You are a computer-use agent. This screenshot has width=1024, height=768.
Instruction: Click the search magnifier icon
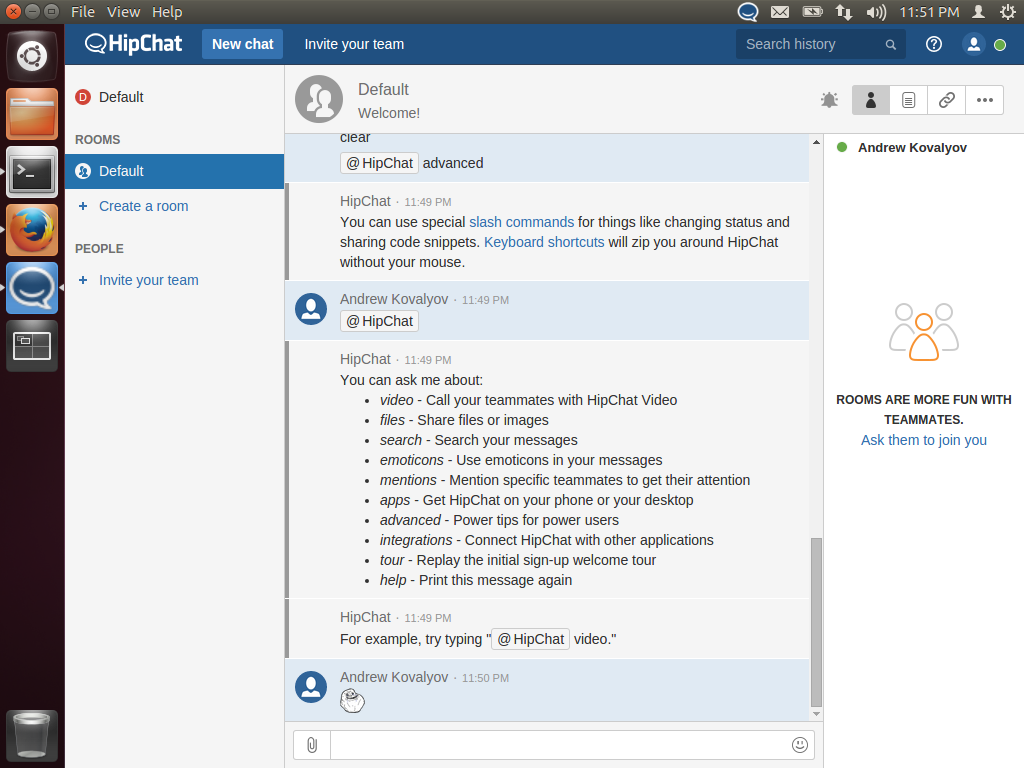point(891,44)
